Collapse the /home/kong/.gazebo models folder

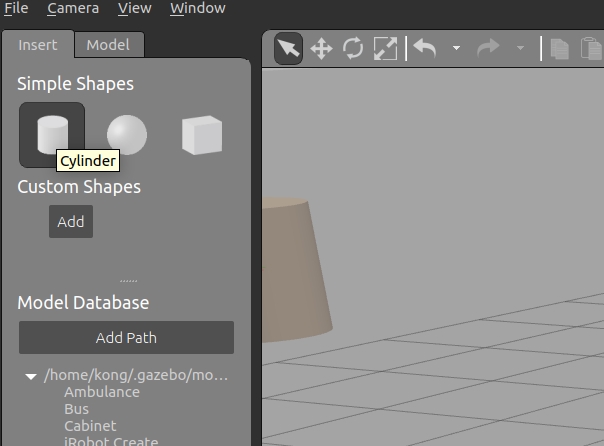click(x=31, y=377)
